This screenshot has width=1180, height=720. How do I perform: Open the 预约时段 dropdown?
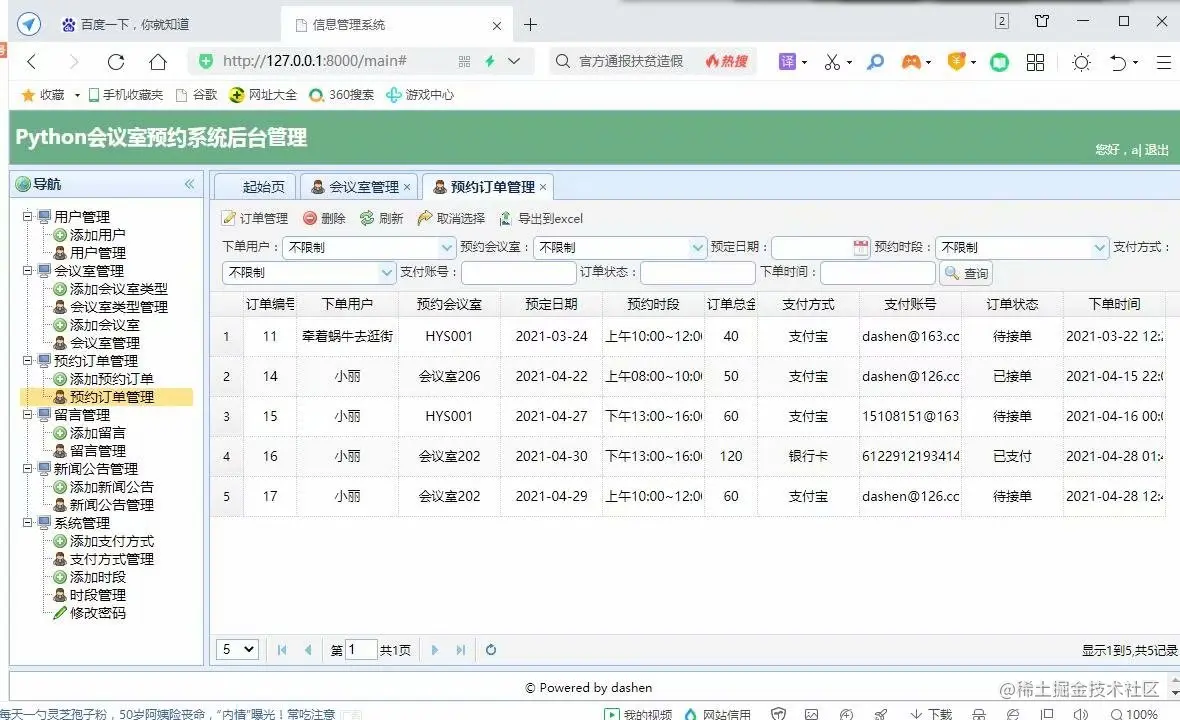click(x=1099, y=247)
